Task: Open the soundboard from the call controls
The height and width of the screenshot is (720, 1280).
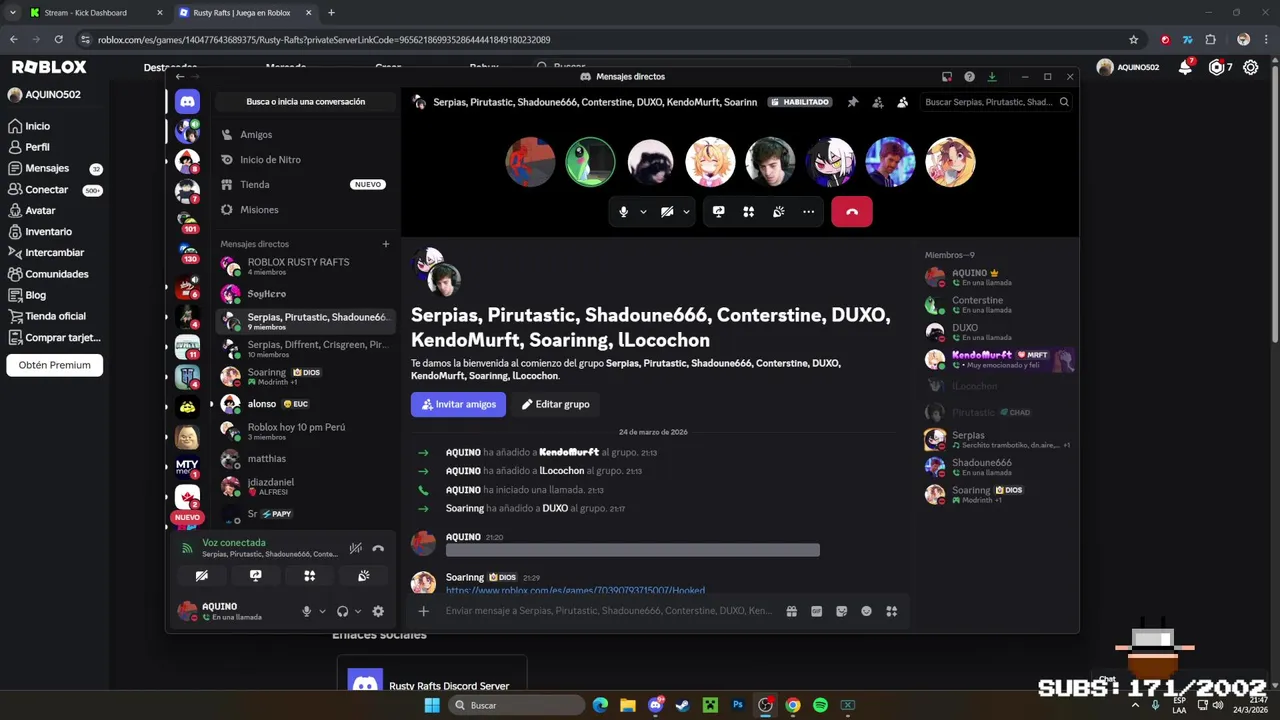Action: tap(778, 212)
